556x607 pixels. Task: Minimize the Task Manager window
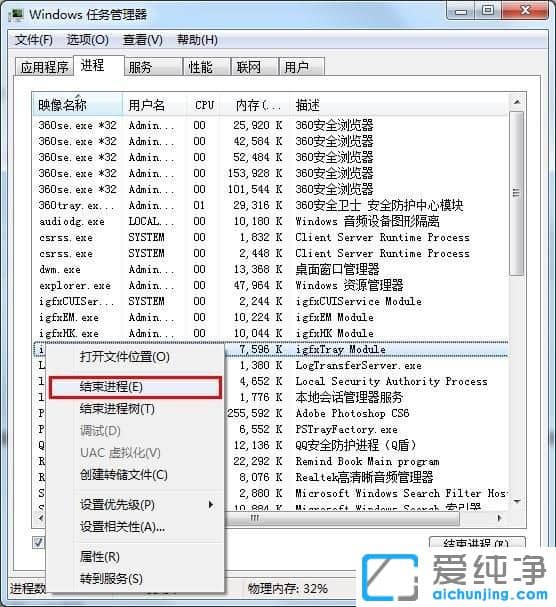[461, 10]
